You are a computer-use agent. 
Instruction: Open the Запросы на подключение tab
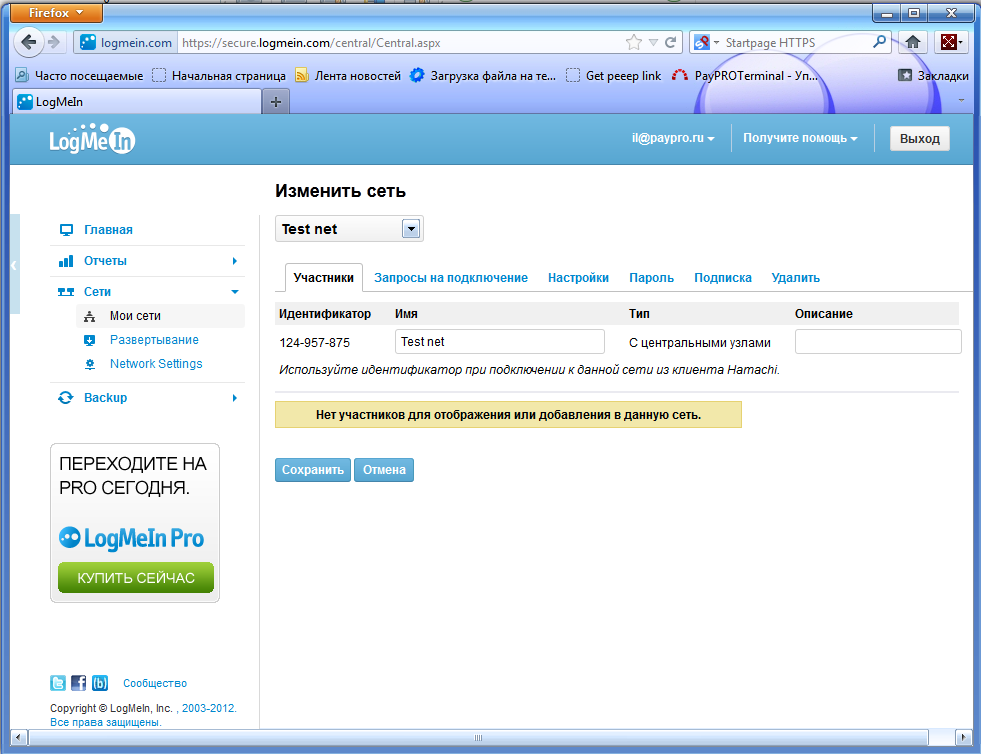[451, 278]
